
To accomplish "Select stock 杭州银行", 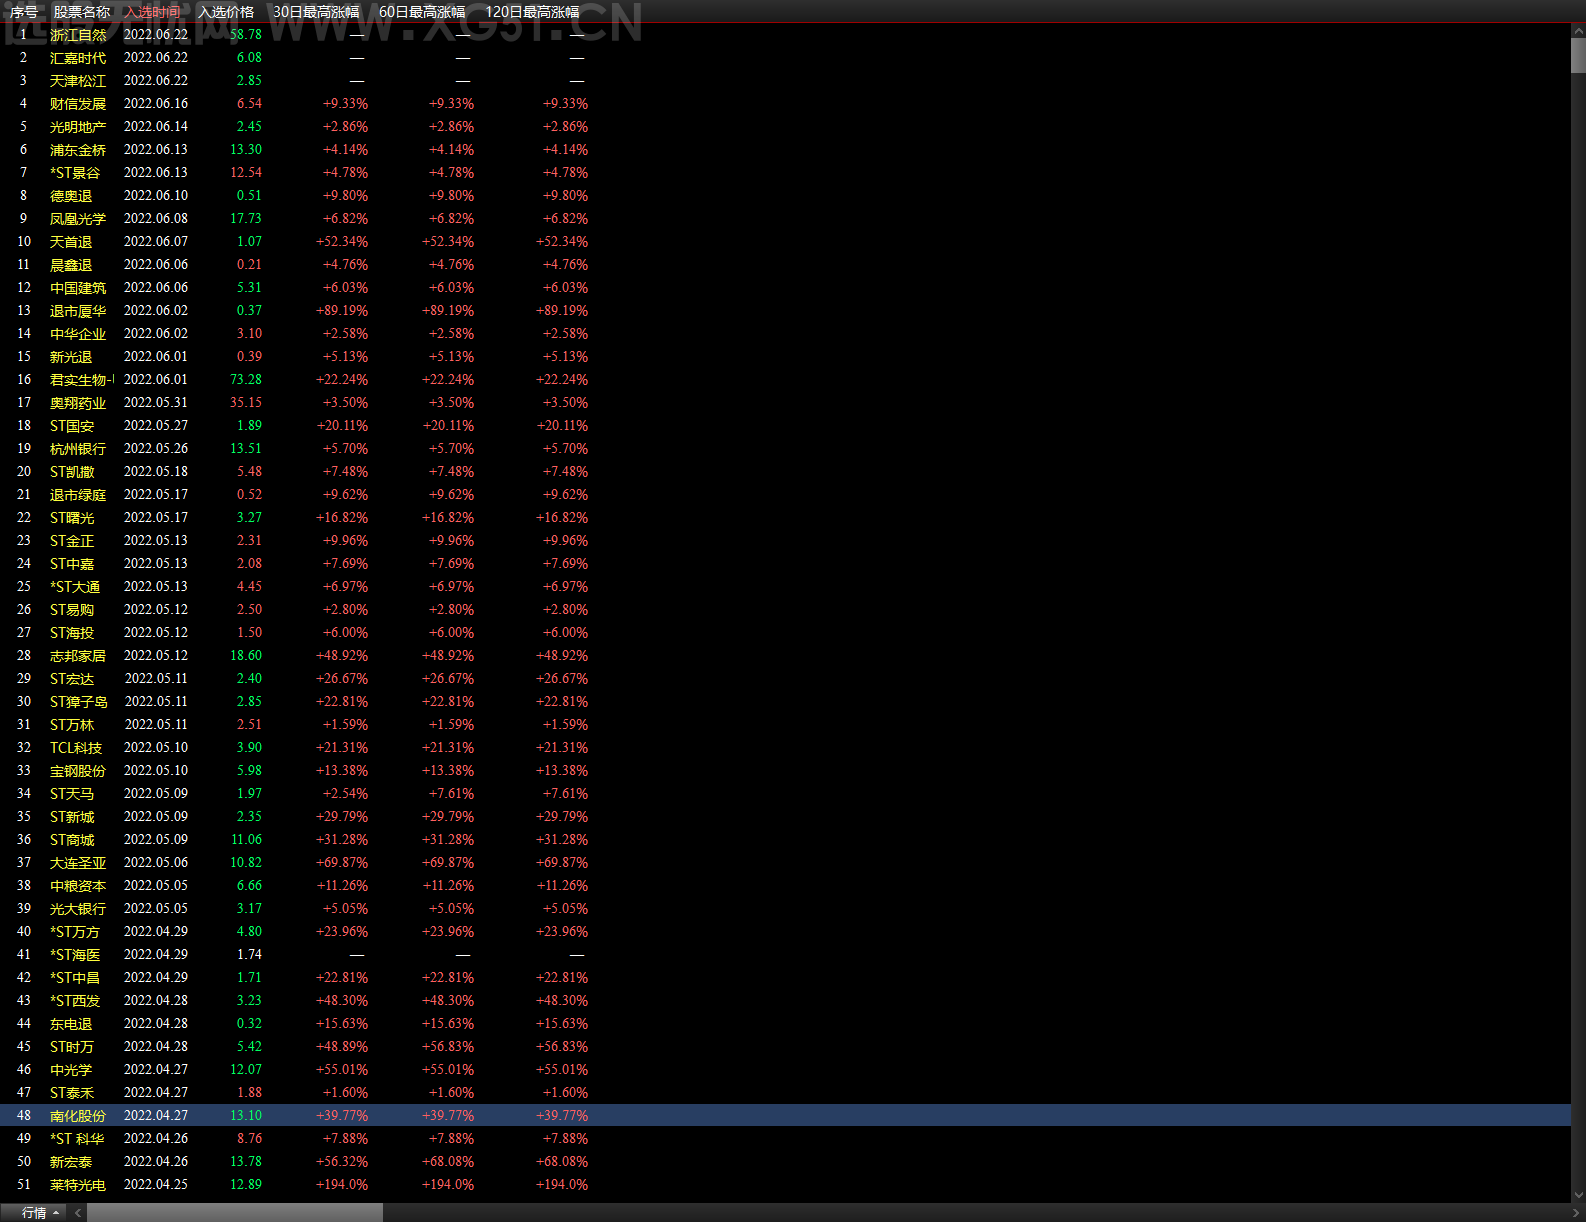I will coord(78,449).
